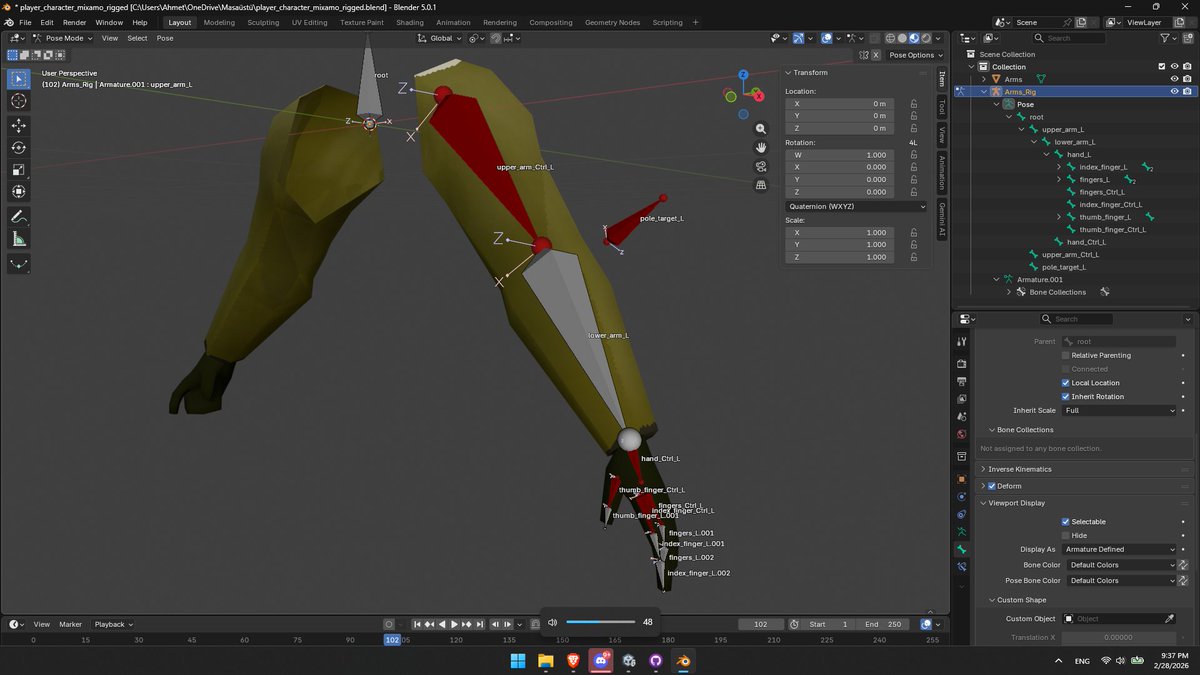Switch to wireframe viewport shading

(x=890, y=38)
